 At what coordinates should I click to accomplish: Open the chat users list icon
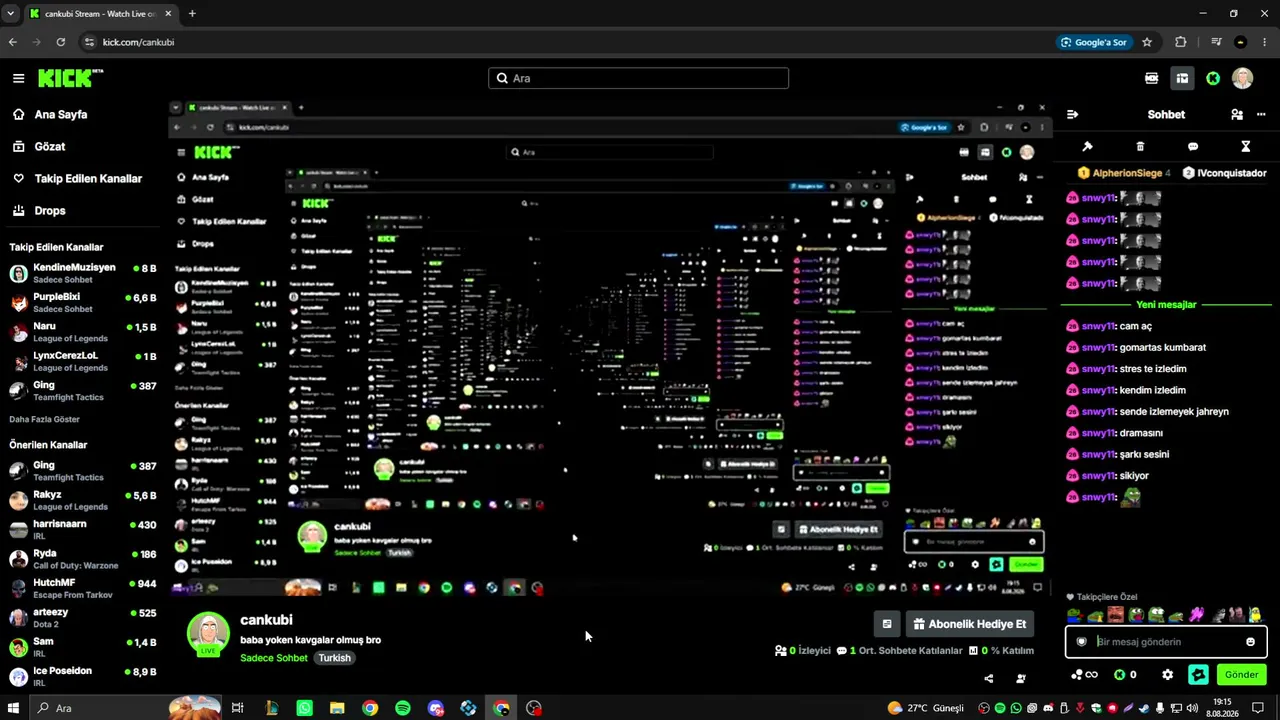click(x=1237, y=115)
